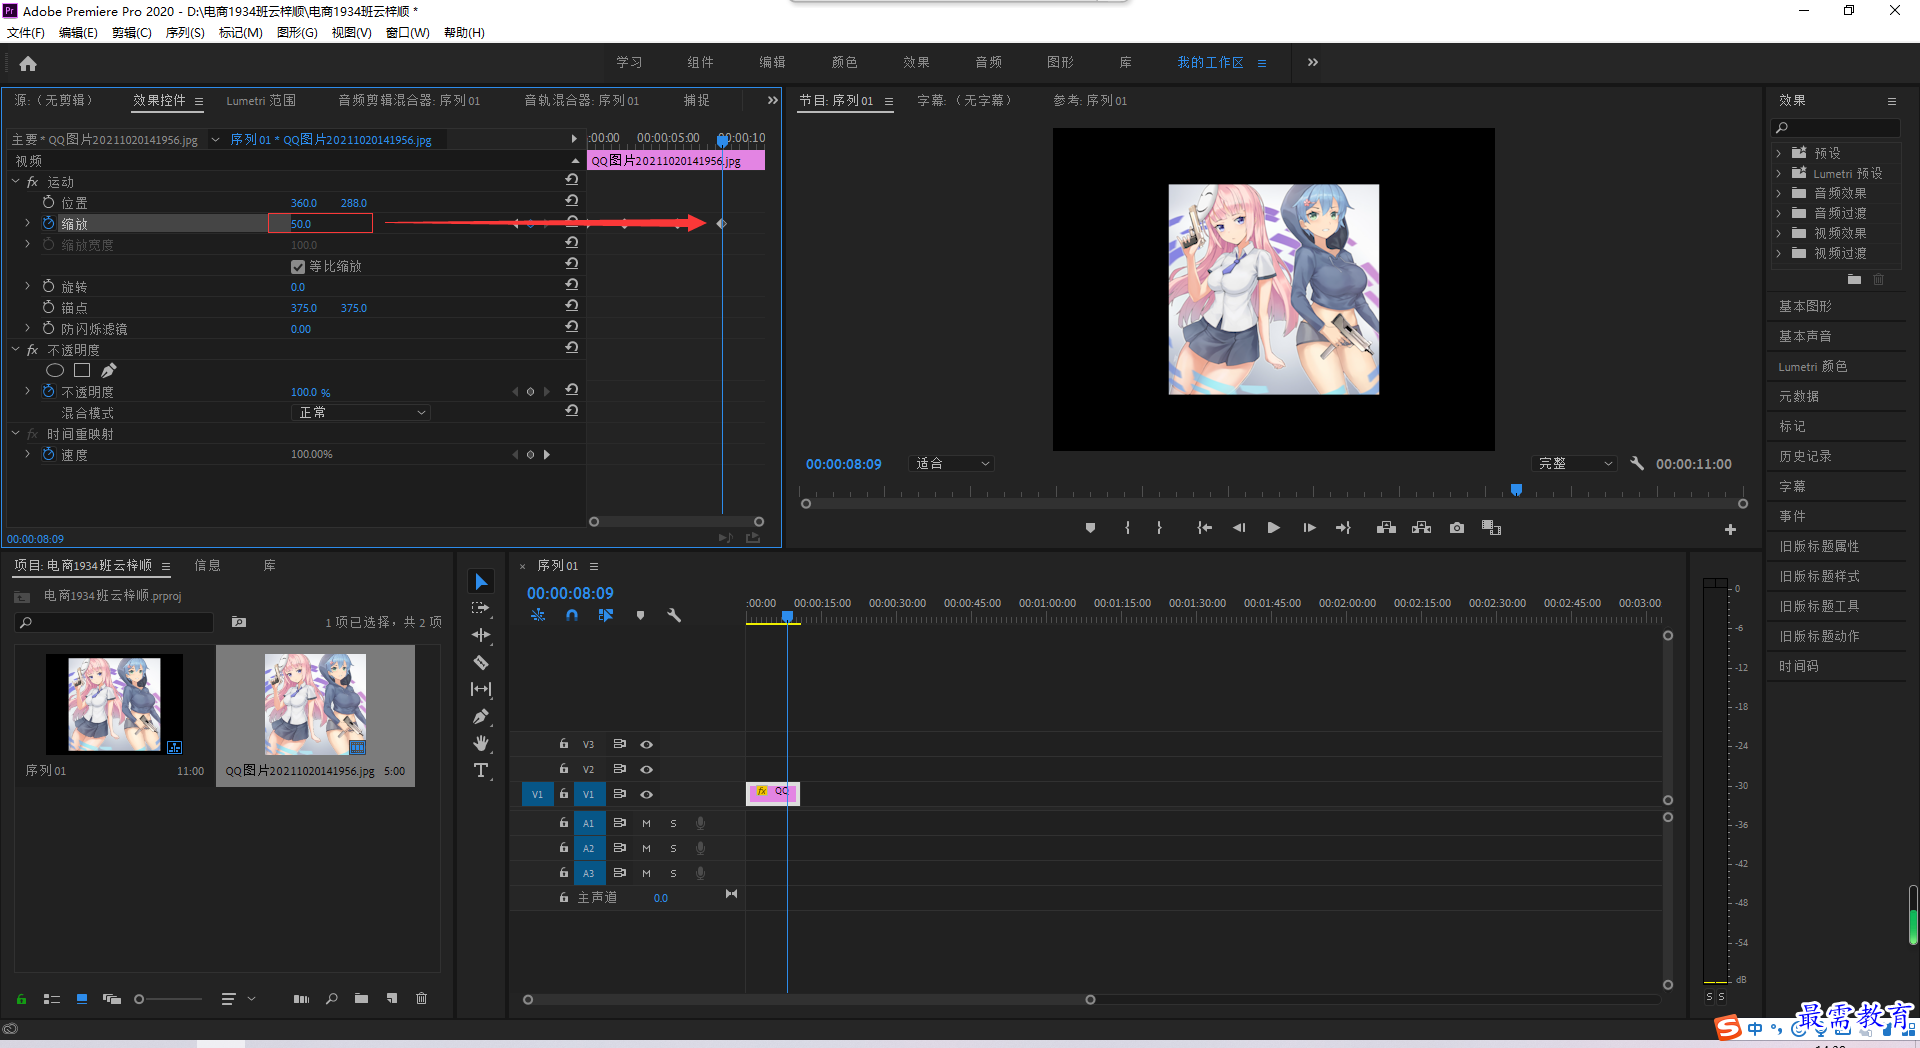Expand the 音频过渡 audio transitions folder
The height and width of the screenshot is (1048, 1920).
coord(1779,213)
